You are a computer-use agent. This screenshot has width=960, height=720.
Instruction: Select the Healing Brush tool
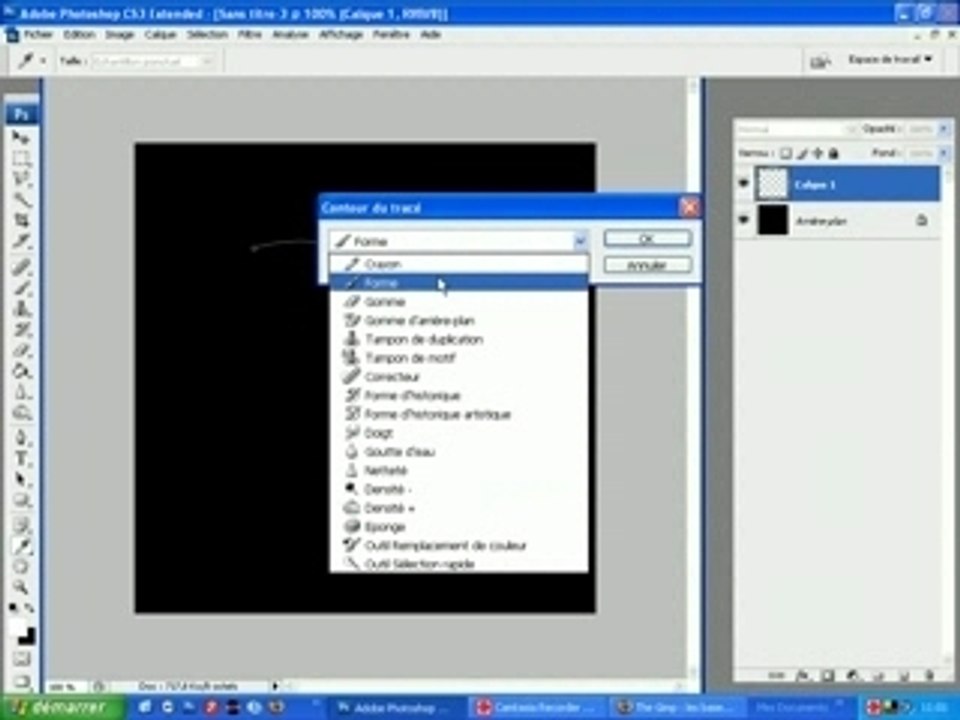tap(21, 267)
